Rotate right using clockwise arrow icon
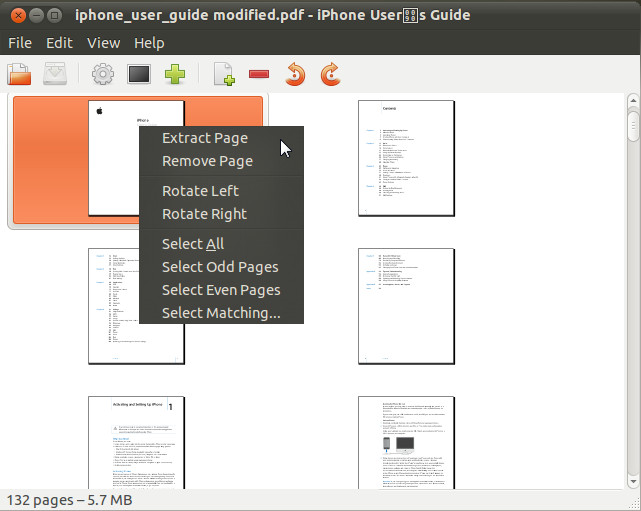This screenshot has height=511, width=641. point(330,74)
